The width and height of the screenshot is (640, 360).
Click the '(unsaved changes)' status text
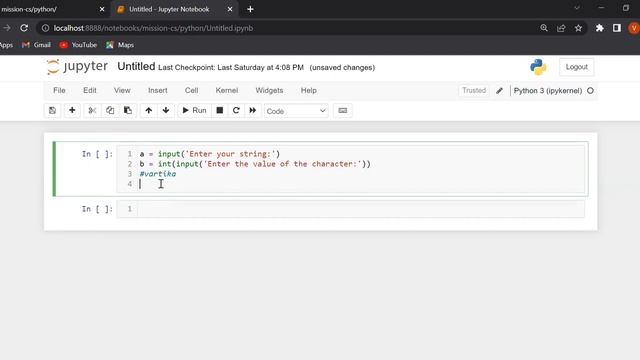click(342, 68)
